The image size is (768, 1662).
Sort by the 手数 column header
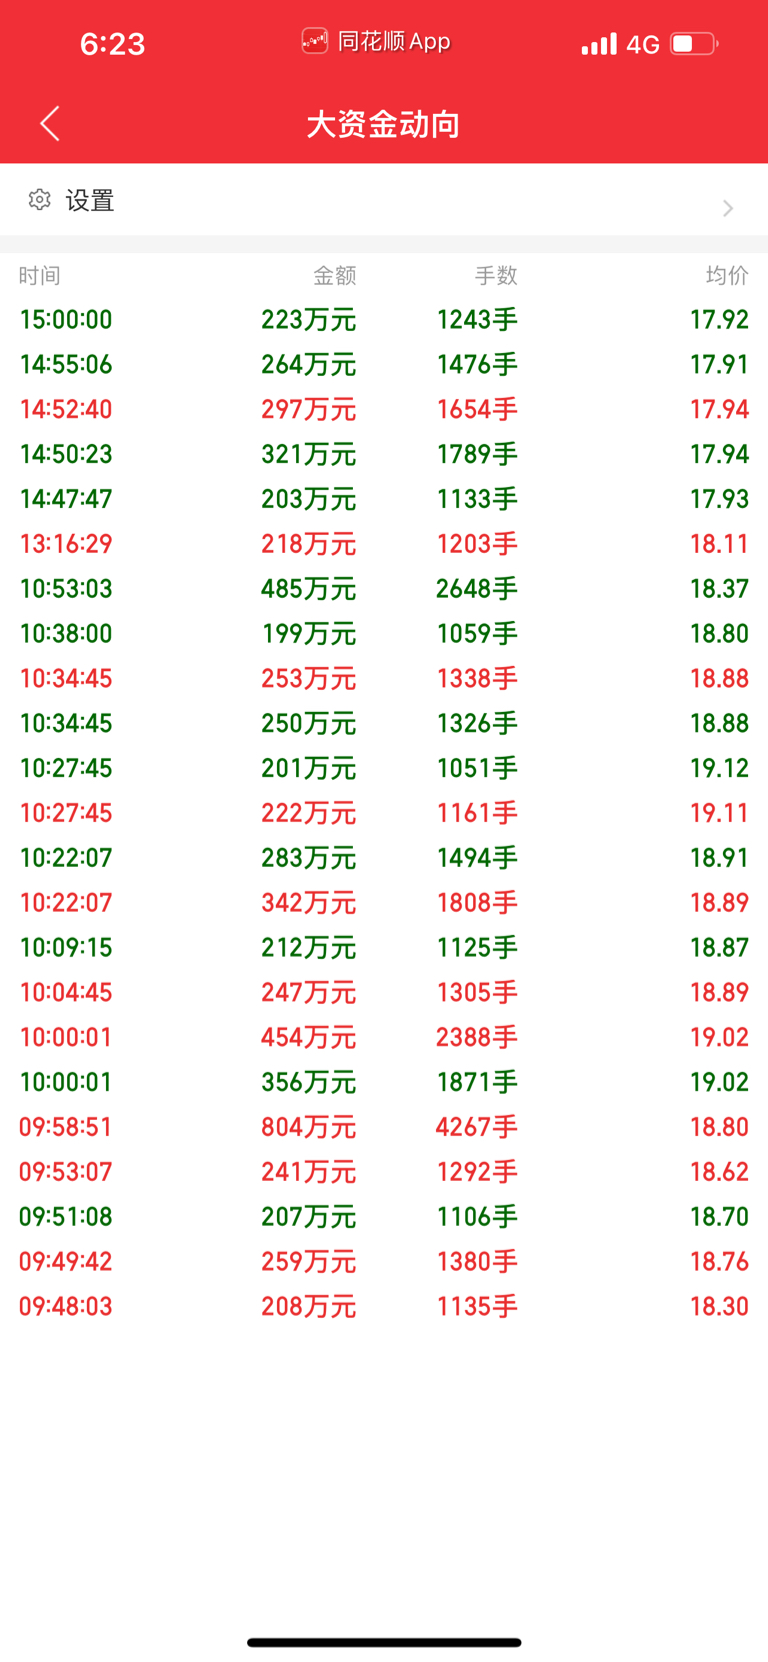[x=496, y=275]
